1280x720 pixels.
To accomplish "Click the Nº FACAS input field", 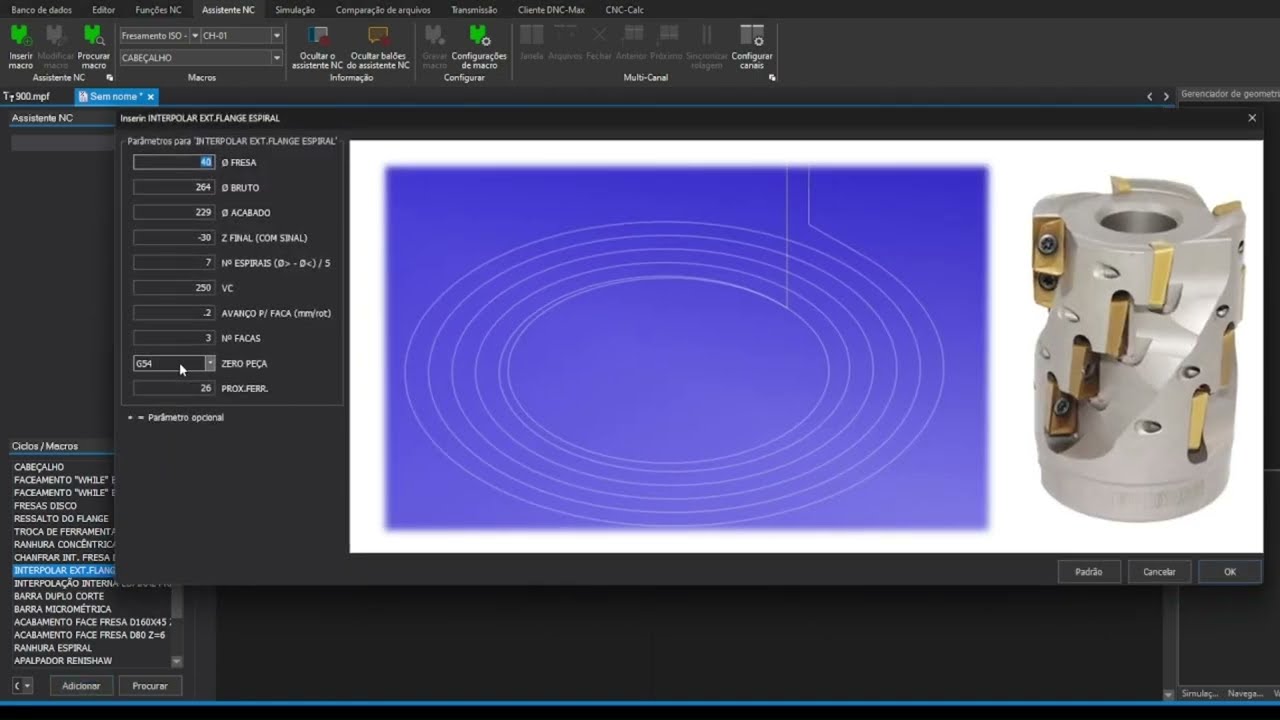I will (174, 338).
